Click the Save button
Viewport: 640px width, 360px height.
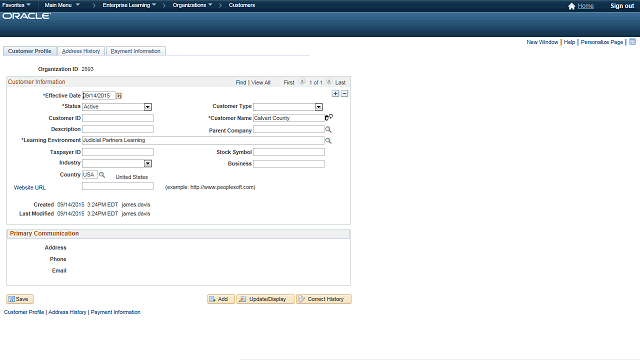(x=20, y=299)
